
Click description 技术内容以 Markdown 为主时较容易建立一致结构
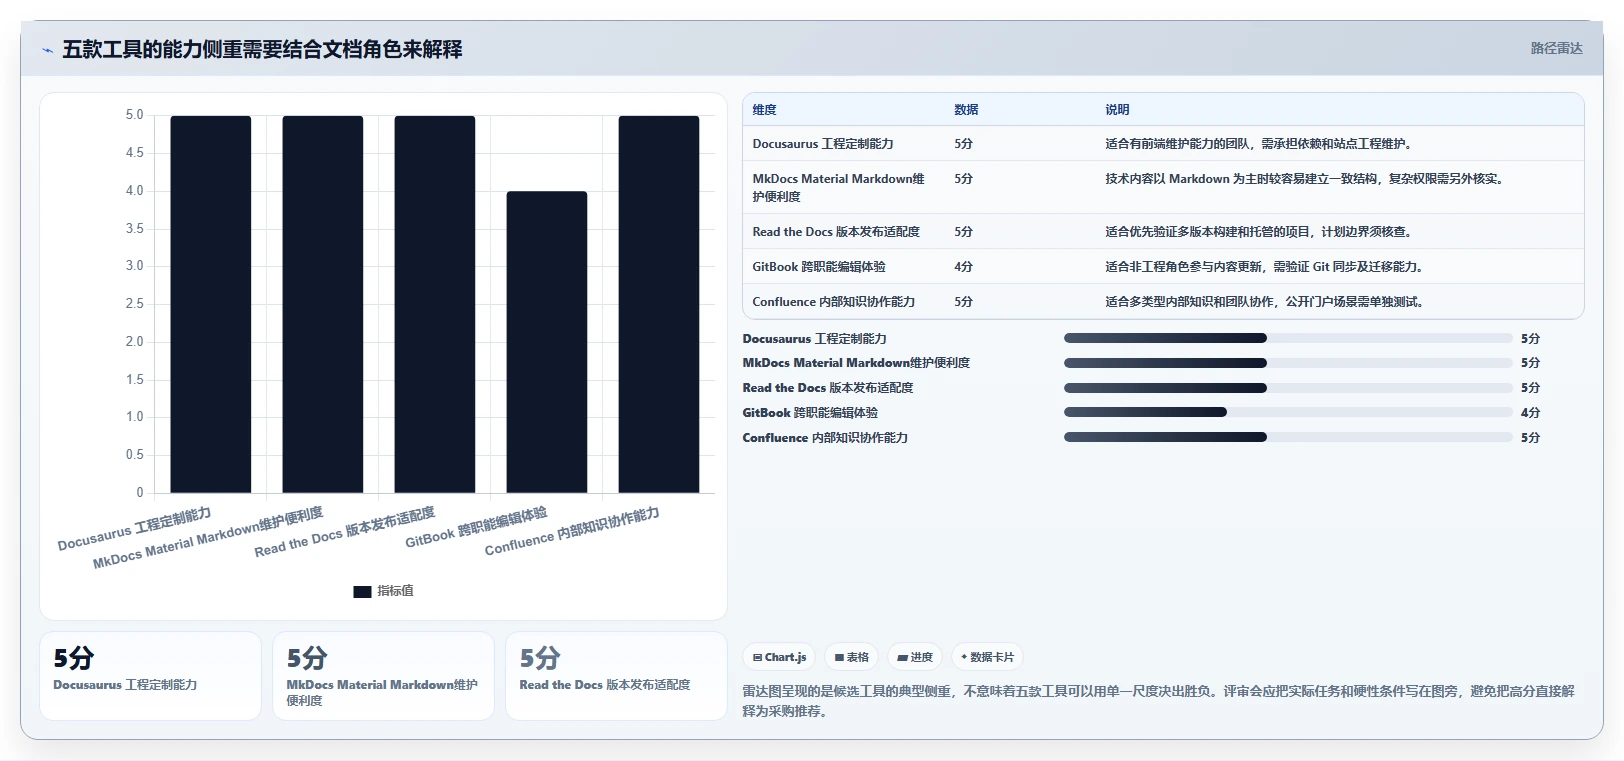pyautogui.click(x=1304, y=179)
